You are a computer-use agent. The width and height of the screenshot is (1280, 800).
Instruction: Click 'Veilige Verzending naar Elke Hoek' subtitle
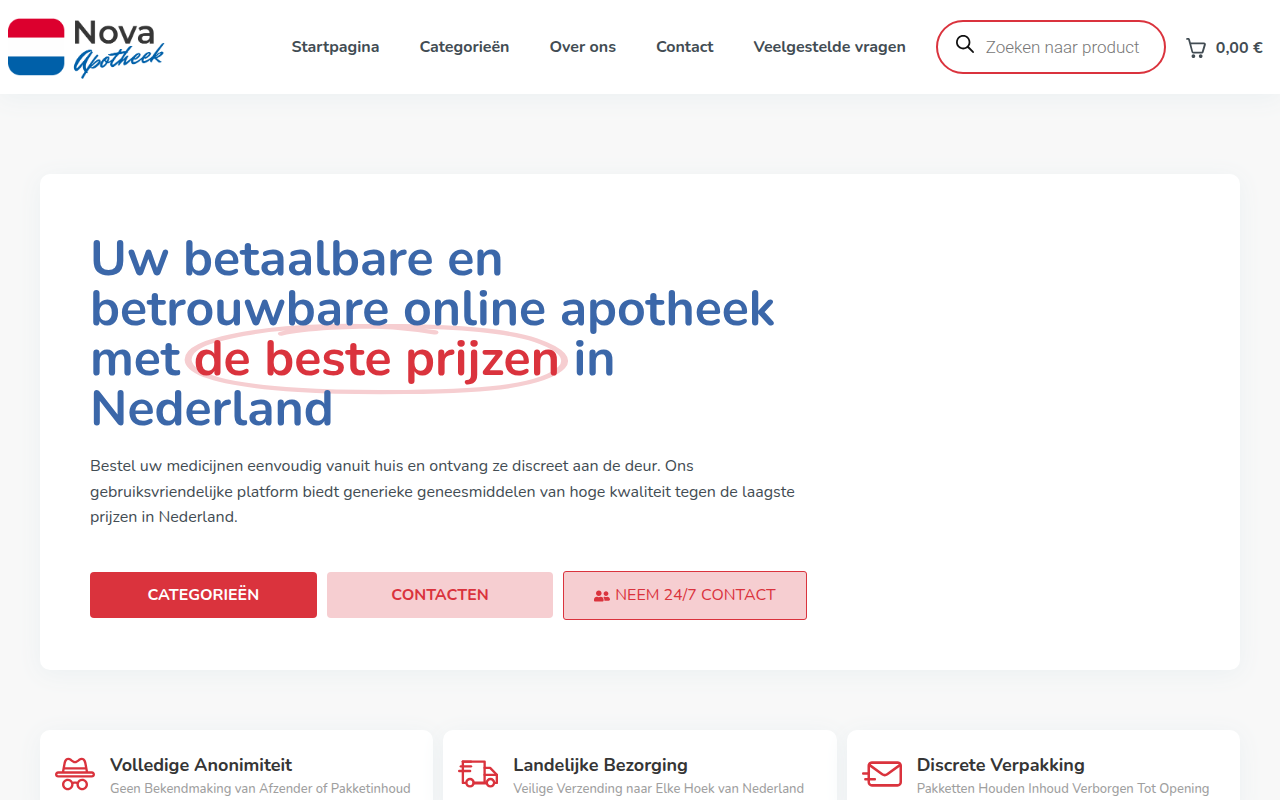click(658, 789)
